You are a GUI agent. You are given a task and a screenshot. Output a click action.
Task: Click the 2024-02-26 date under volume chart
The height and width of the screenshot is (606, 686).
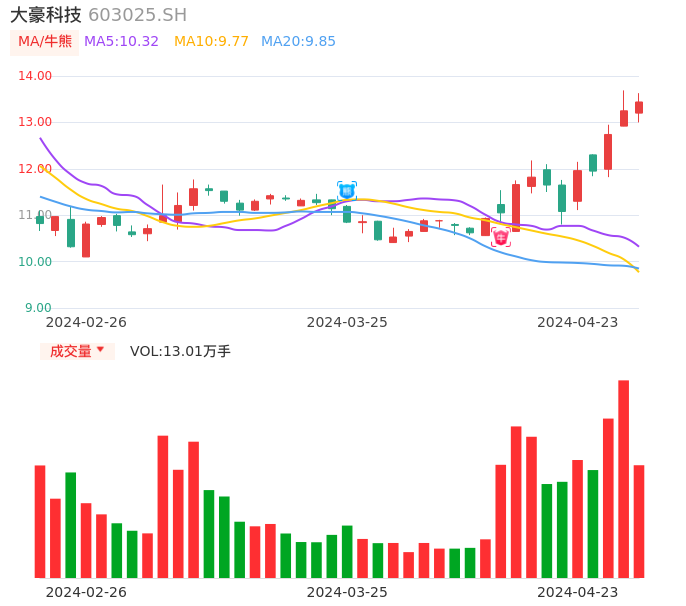coord(86,592)
